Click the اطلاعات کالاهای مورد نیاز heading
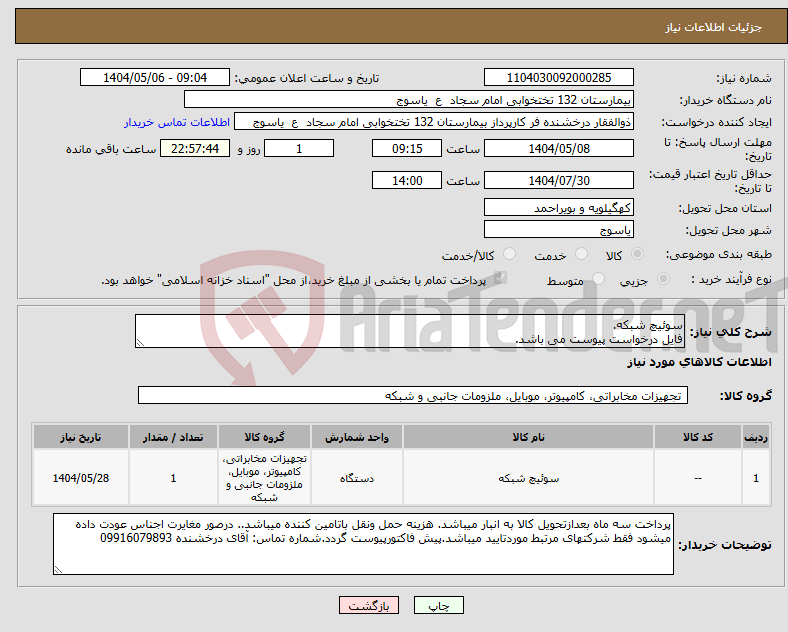 point(699,362)
